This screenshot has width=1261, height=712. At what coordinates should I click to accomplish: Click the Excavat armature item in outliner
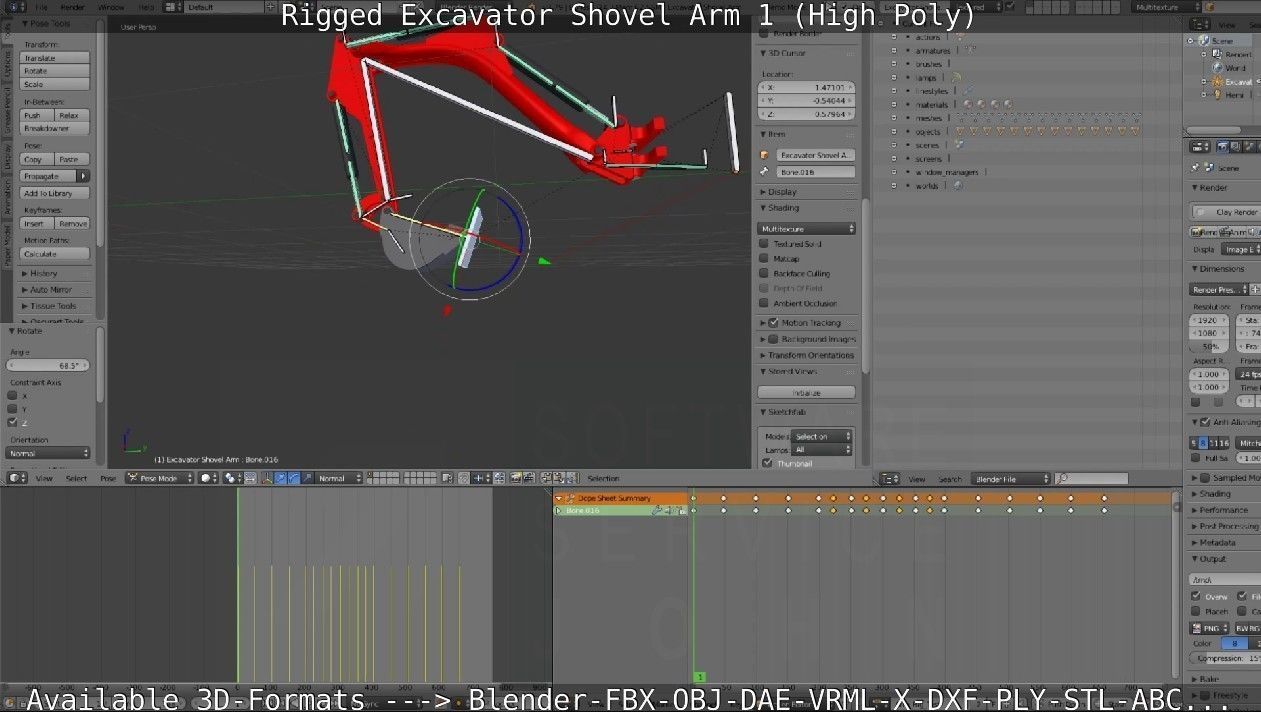(1238, 81)
